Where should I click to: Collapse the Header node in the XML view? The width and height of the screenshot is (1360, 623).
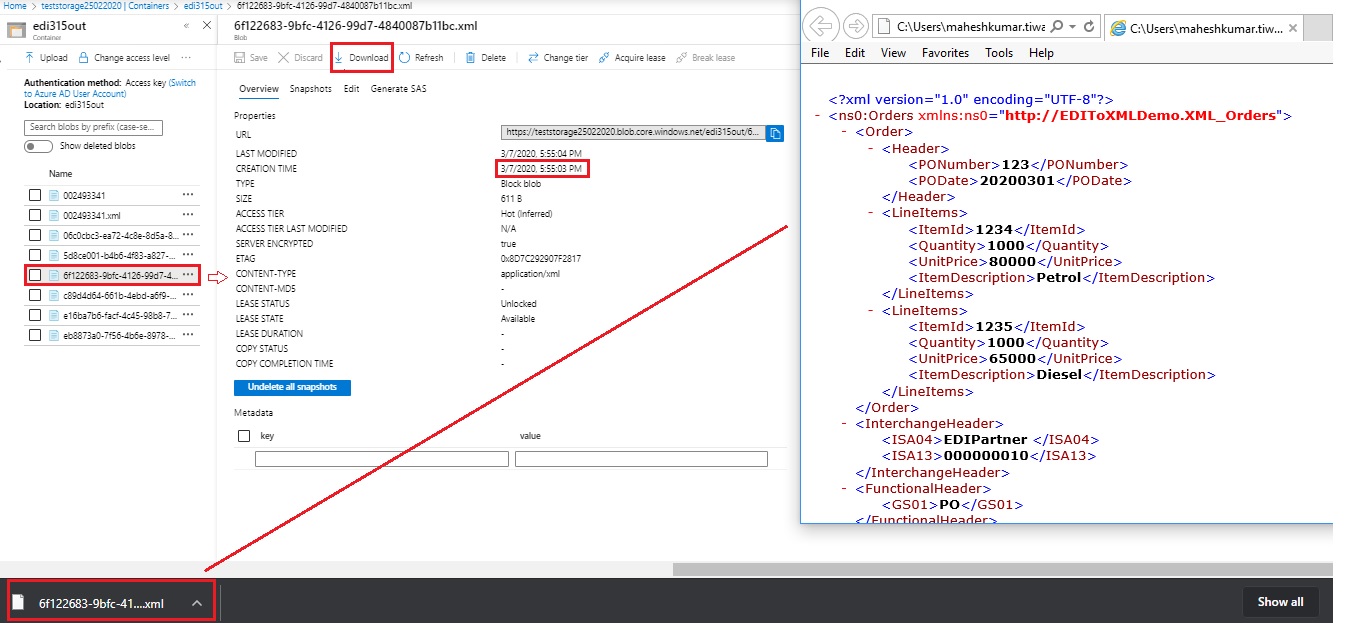coord(870,148)
